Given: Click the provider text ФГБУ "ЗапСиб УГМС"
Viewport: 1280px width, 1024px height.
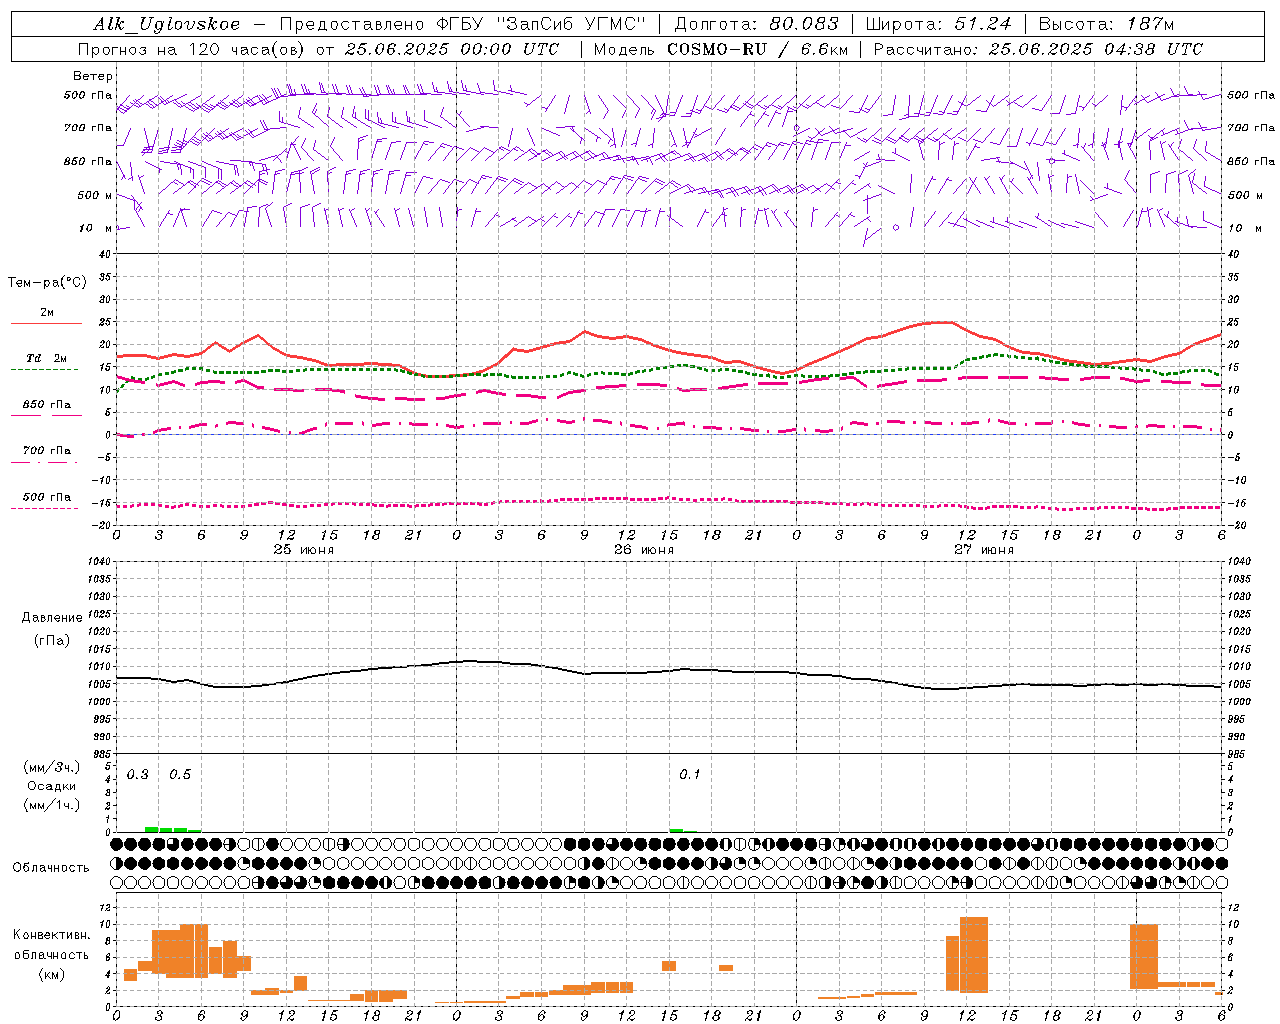Looking at the screenshot, I should click(543, 24).
